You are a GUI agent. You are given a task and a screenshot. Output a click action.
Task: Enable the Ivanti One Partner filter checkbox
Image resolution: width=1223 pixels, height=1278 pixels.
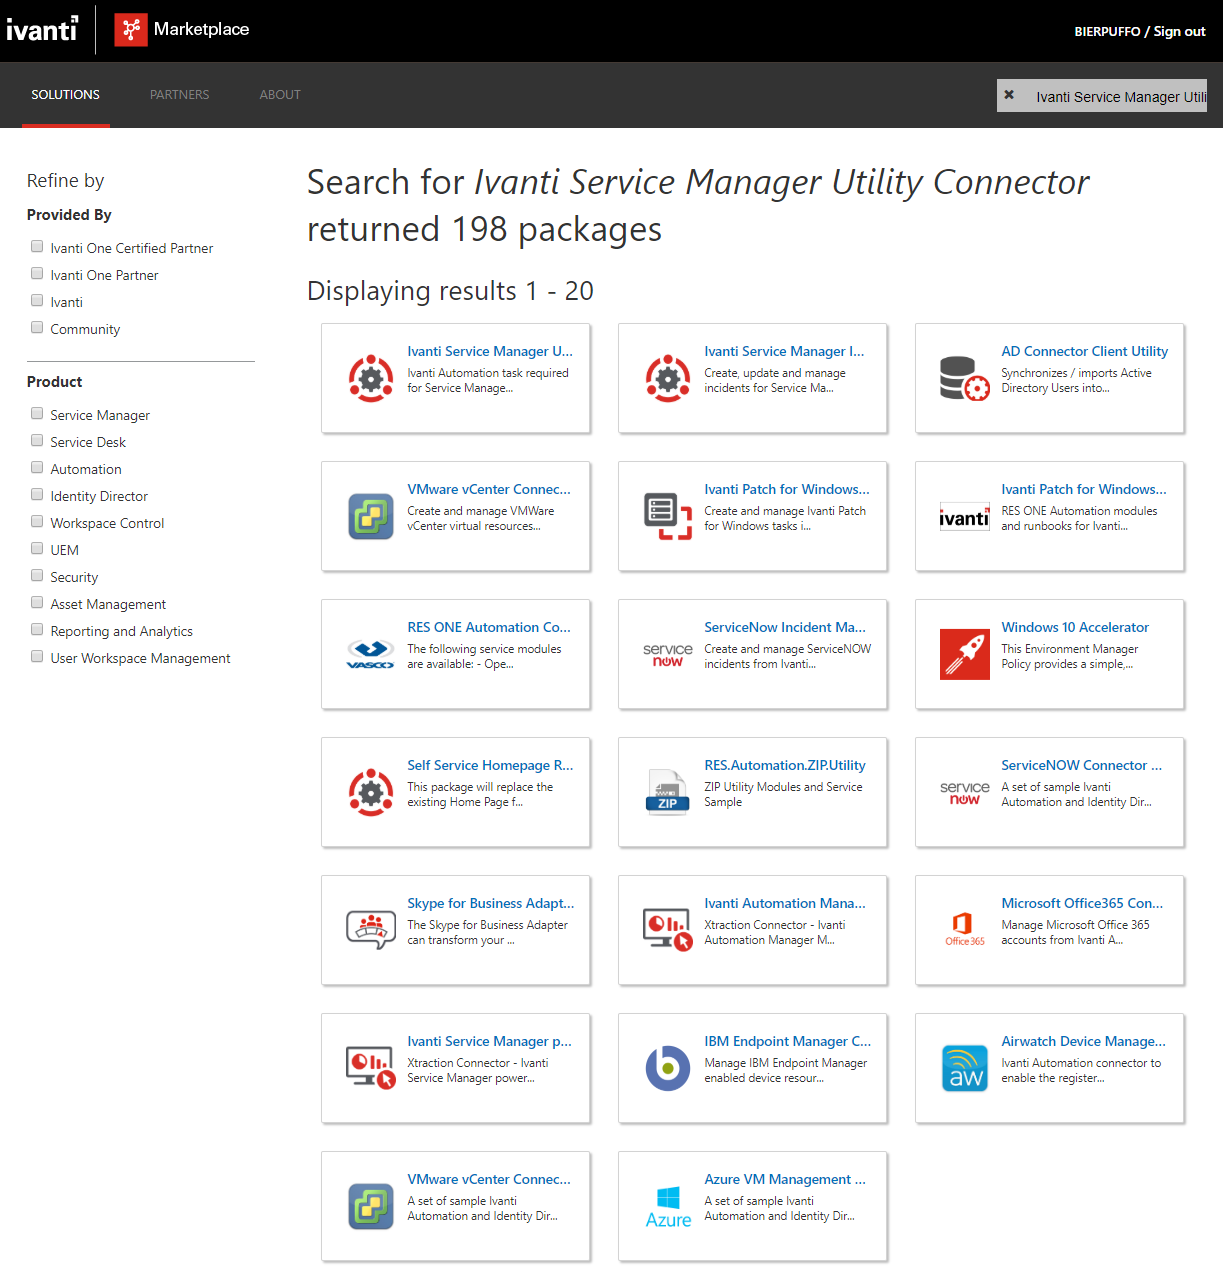(x=37, y=273)
